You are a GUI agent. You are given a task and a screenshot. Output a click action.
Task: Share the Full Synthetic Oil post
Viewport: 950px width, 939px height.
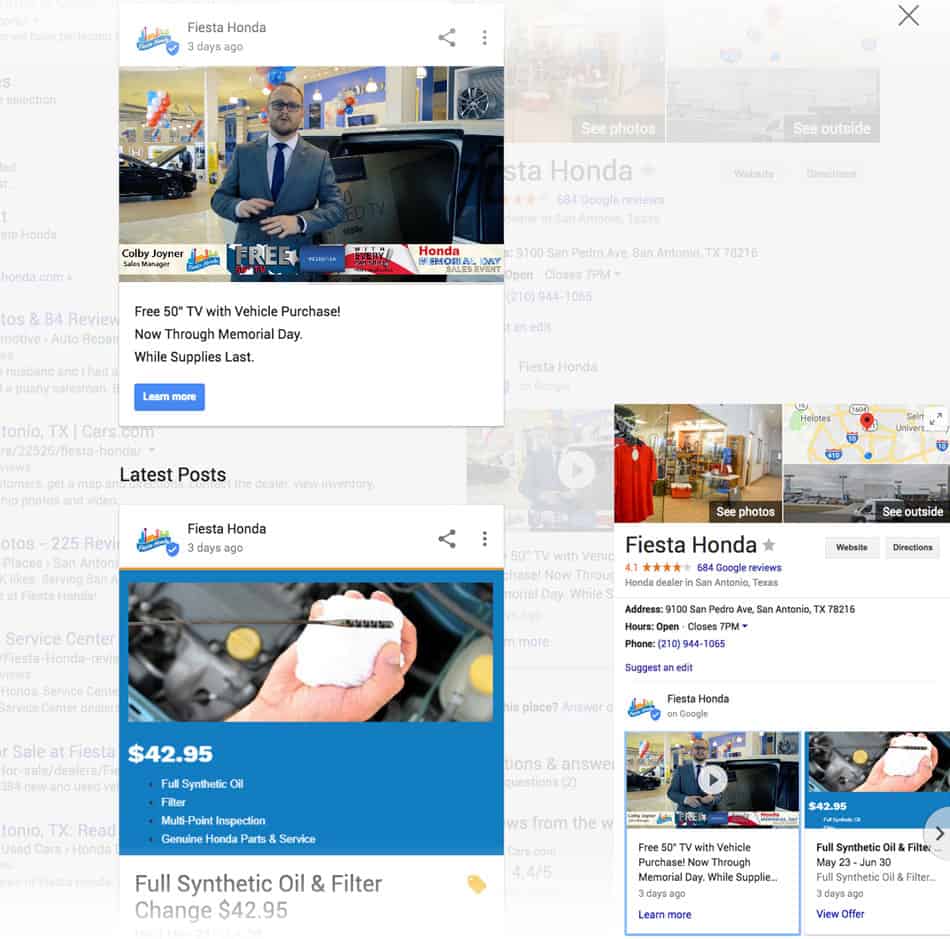[x=447, y=539]
